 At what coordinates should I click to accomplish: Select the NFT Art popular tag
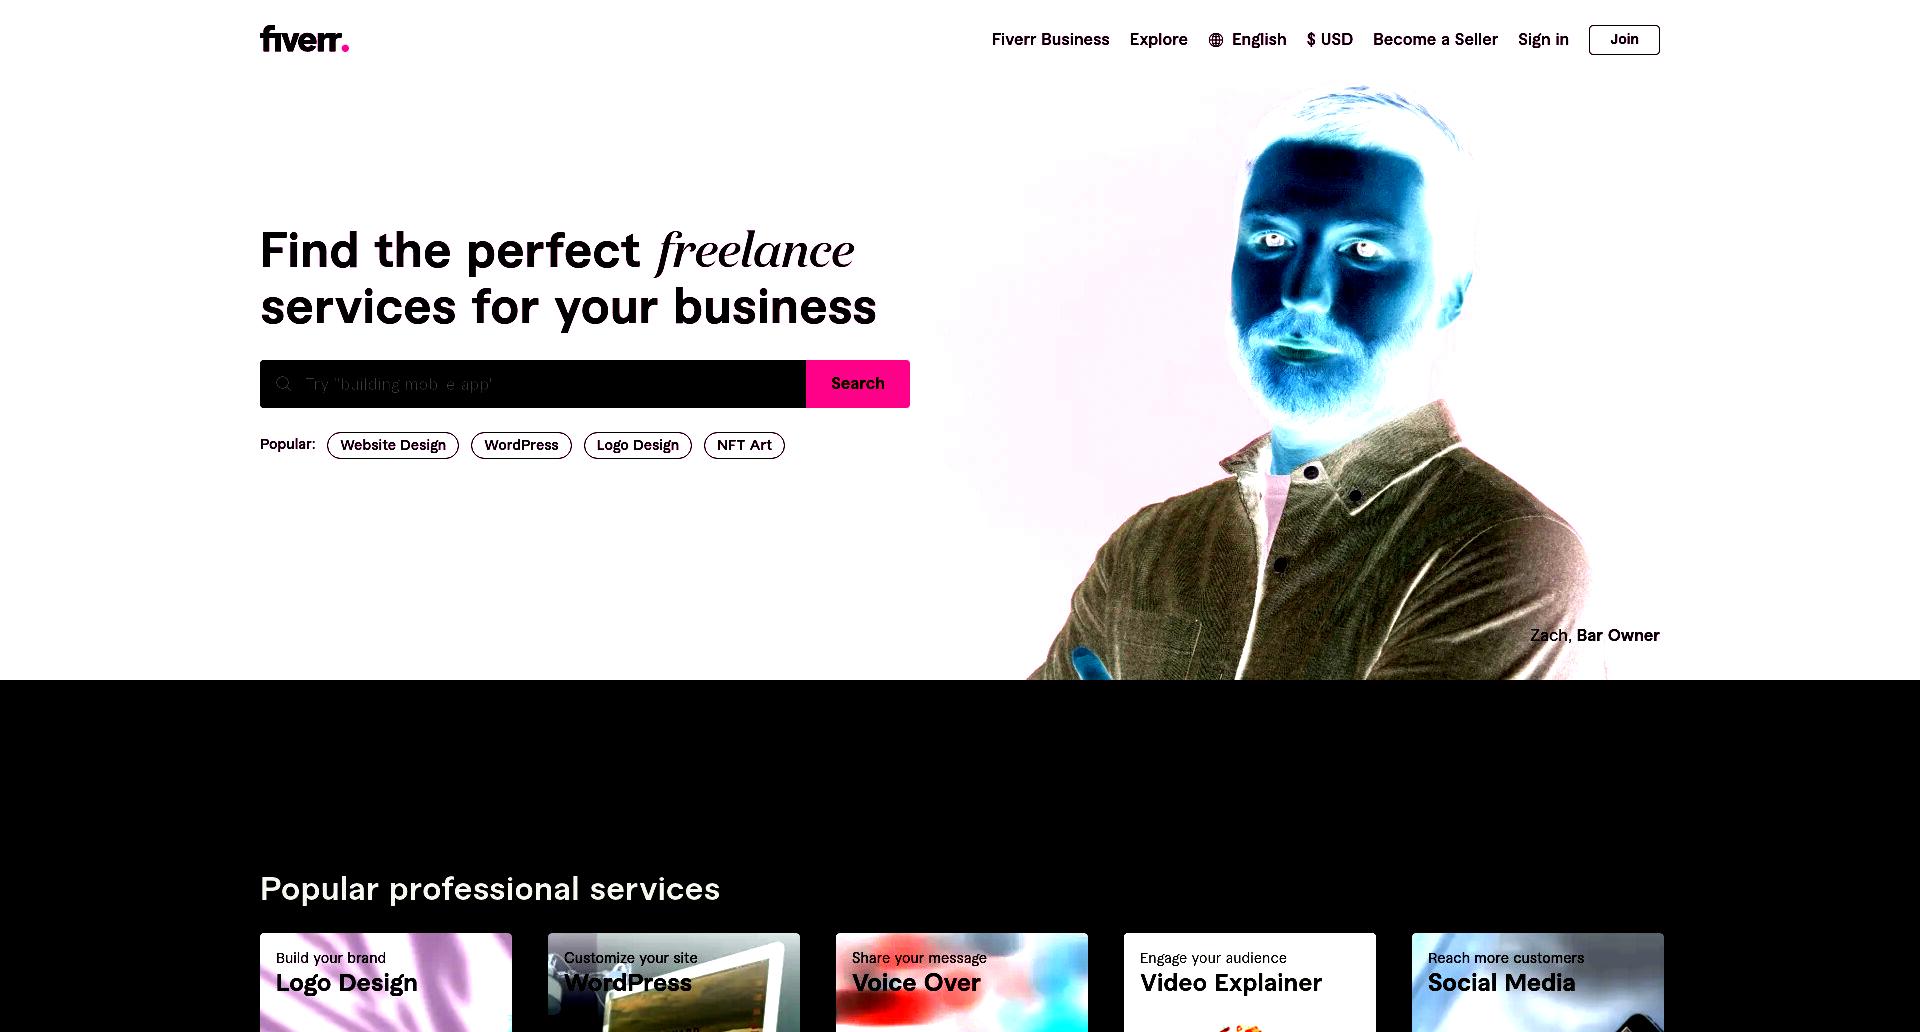click(744, 445)
